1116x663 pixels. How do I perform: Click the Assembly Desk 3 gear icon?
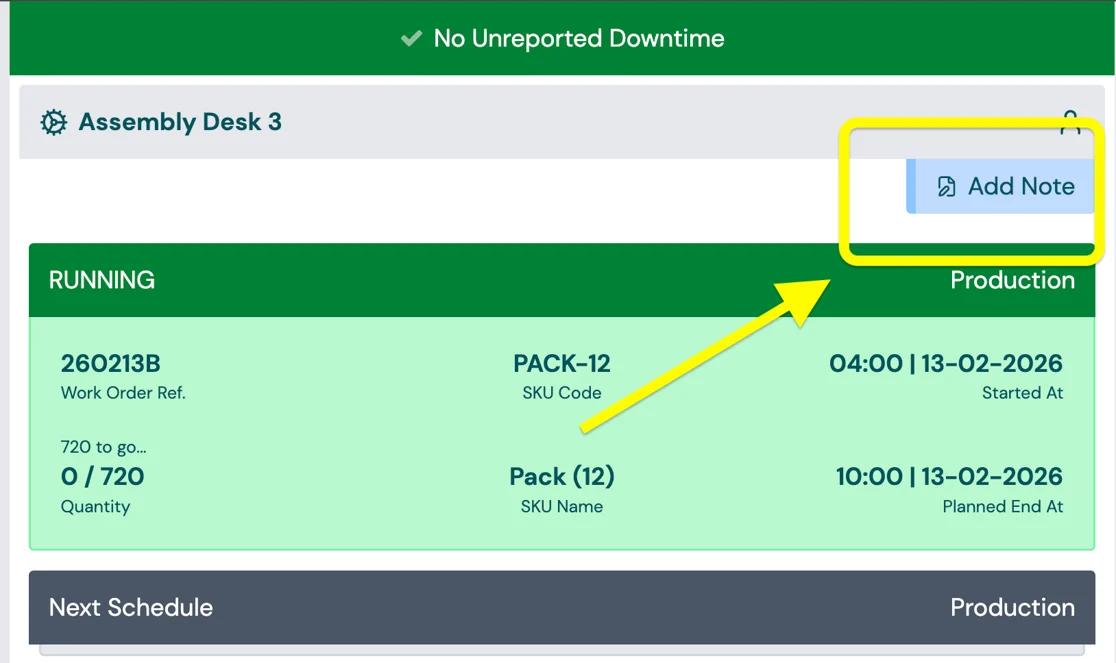pyautogui.click(x=53, y=122)
